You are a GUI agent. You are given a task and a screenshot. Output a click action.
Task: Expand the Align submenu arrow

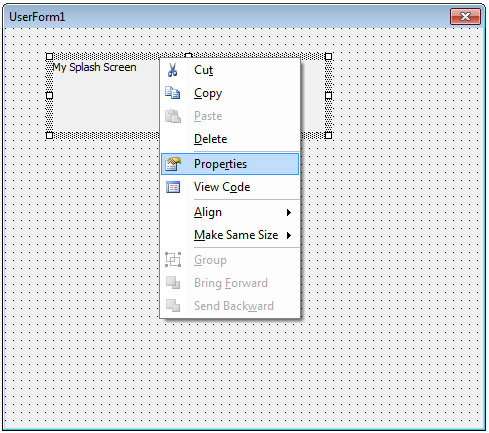pyautogui.click(x=289, y=212)
